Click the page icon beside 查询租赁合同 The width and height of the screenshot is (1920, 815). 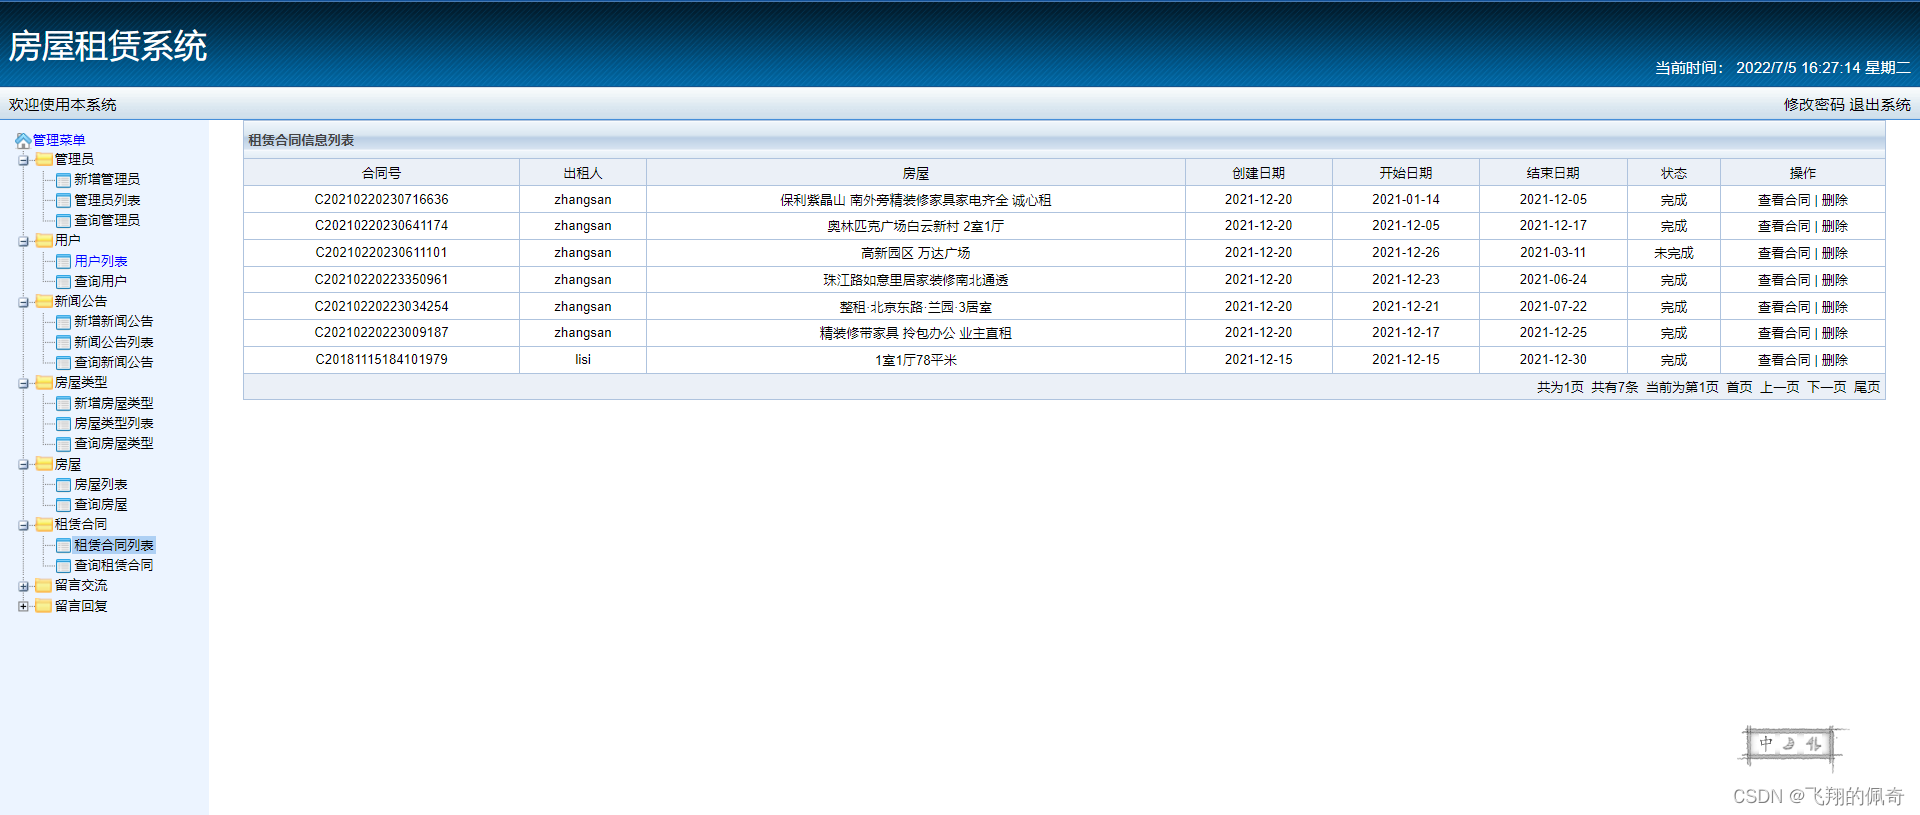[64, 566]
